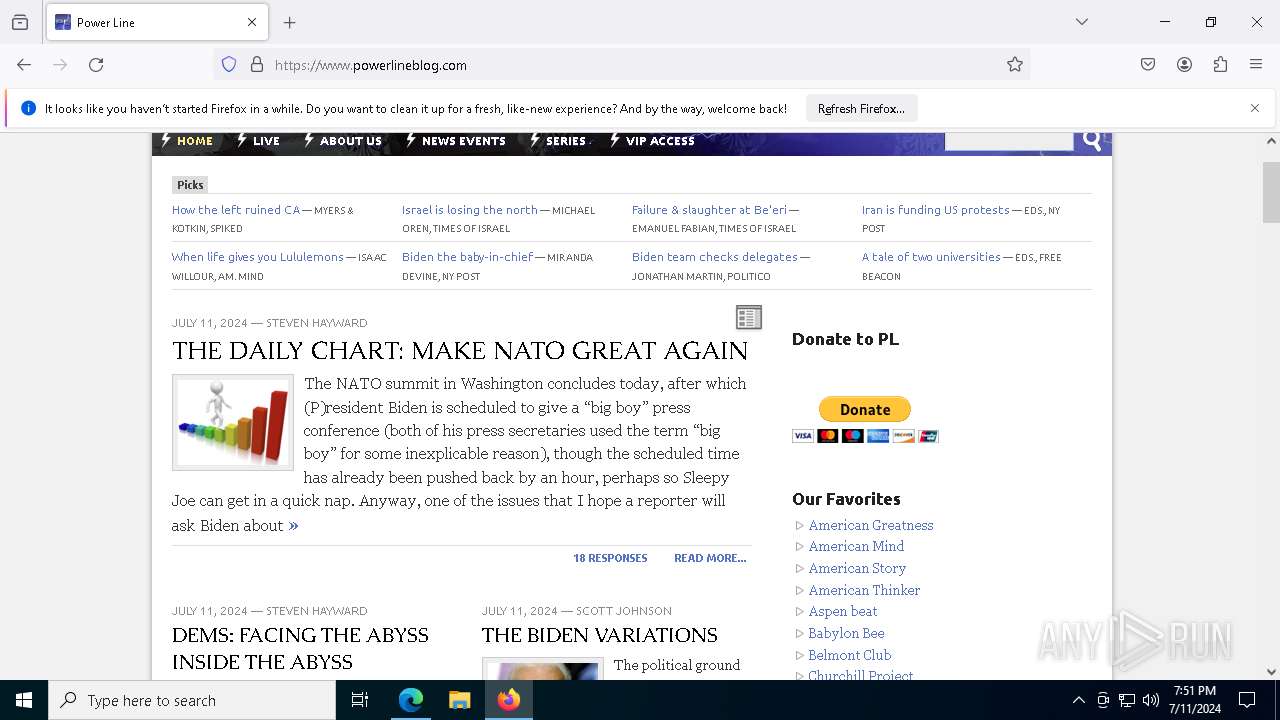1280x720 pixels.
Task: Expand the list all tabs chevron
Action: (x=1082, y=22)
